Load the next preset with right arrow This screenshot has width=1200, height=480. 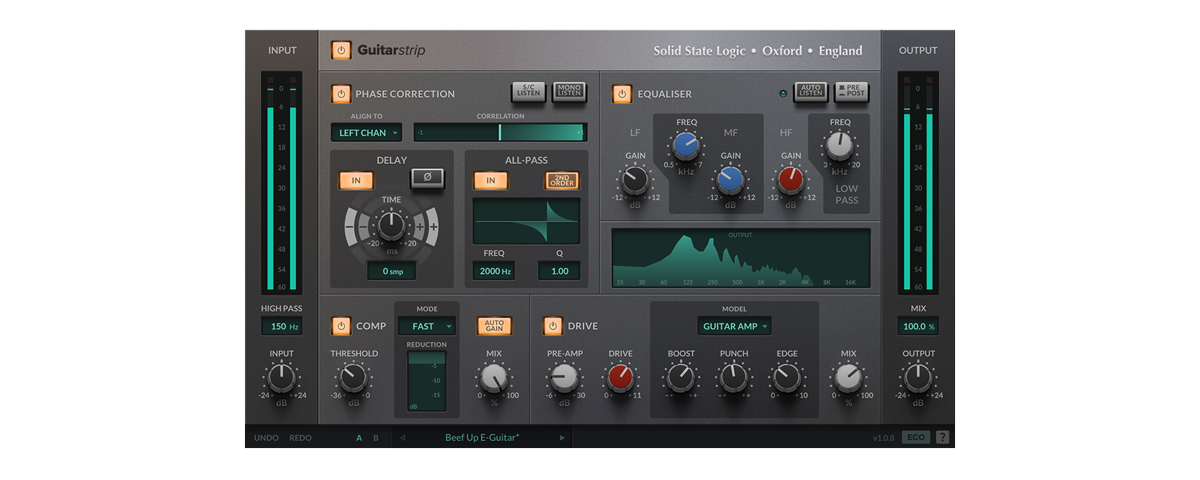(x=562, y=438)
